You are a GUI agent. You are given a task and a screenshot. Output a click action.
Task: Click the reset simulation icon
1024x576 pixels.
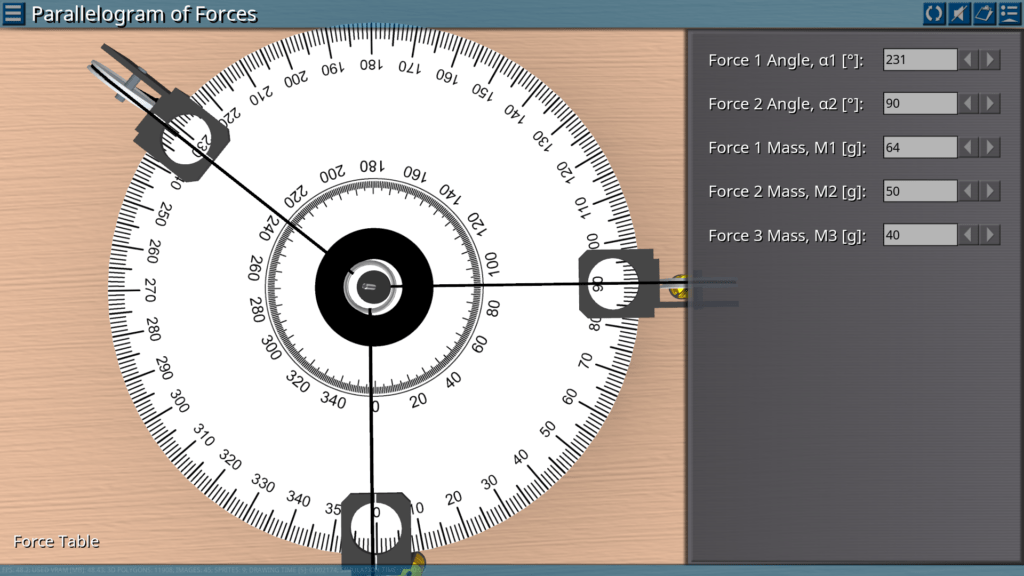pyautogui.click(x=934, y=14)
